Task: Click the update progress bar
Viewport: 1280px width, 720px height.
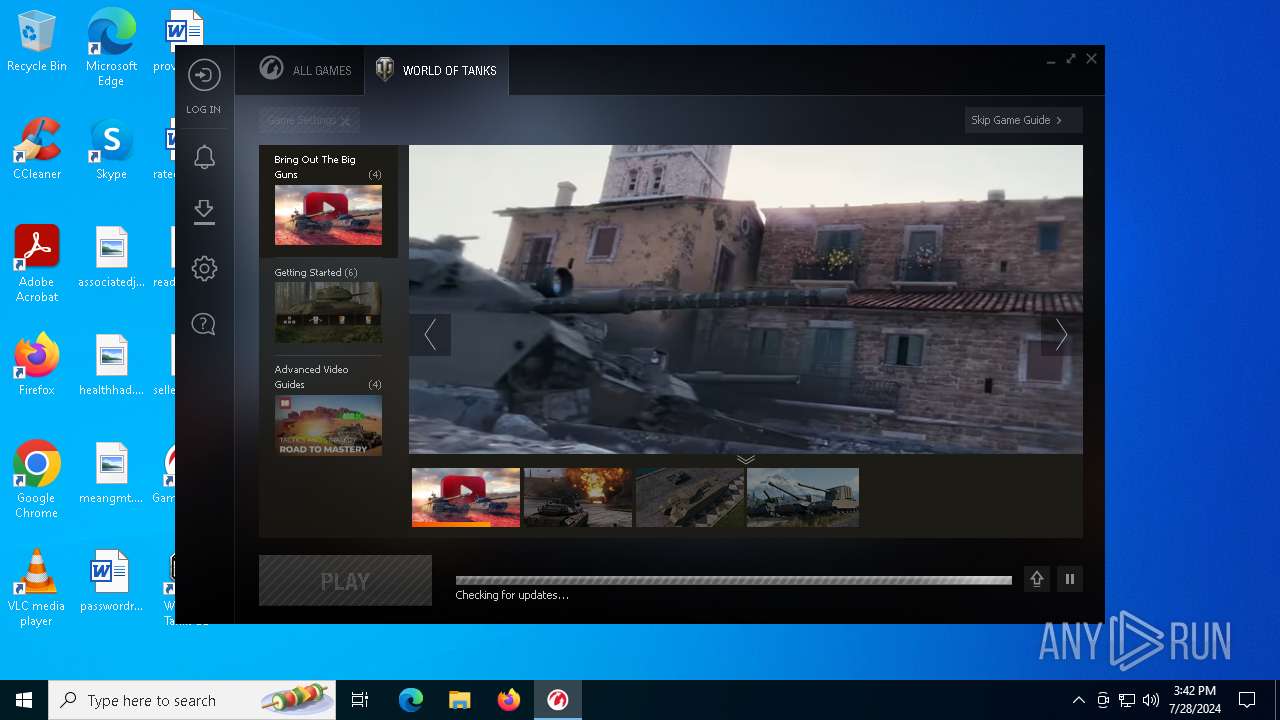Action: [x=734, y=580]
